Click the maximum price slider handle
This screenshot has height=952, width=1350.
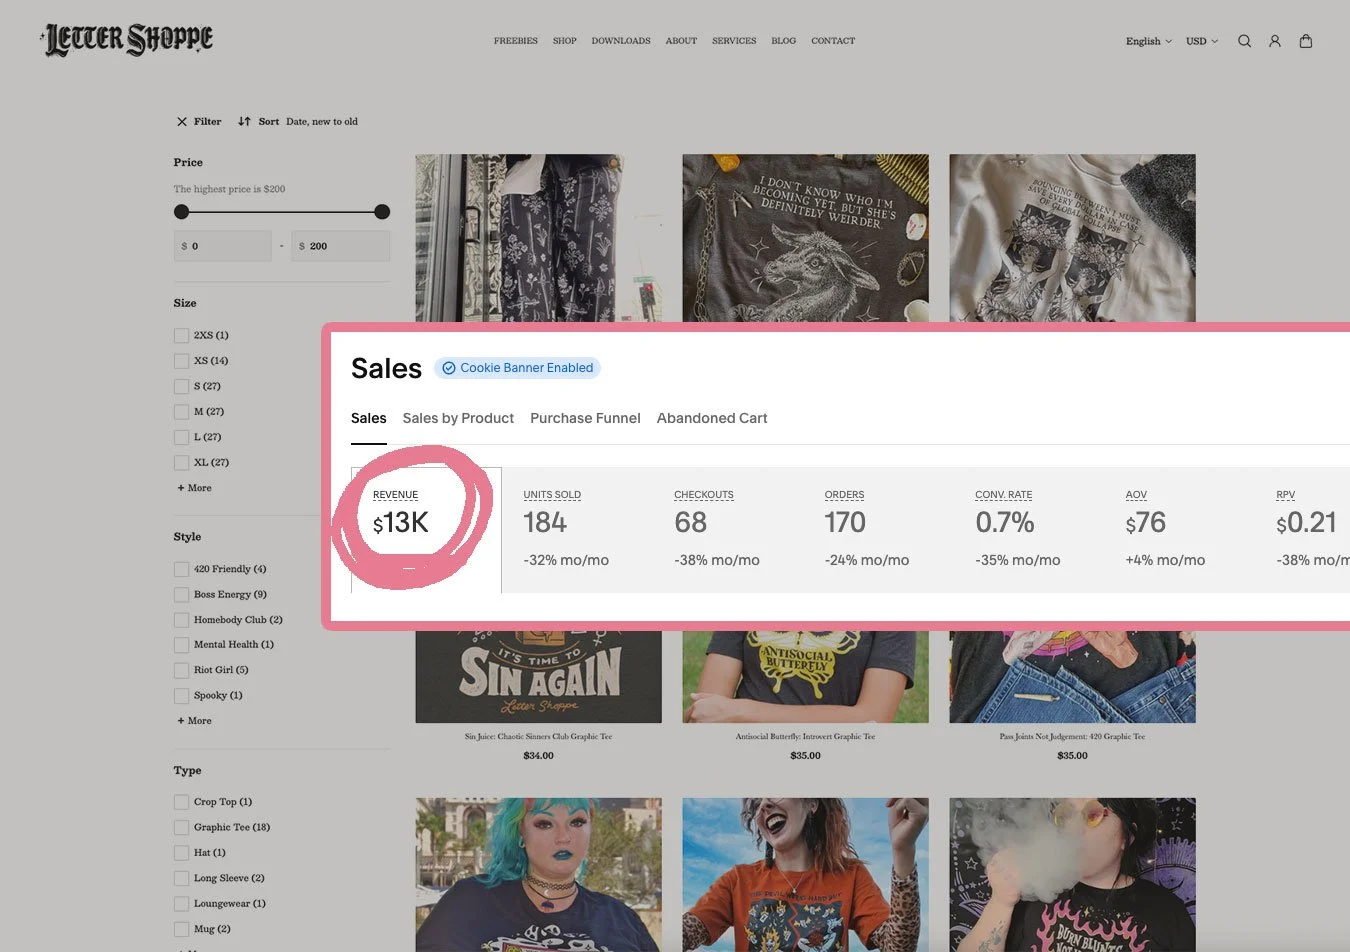click(x=382, y=212)
